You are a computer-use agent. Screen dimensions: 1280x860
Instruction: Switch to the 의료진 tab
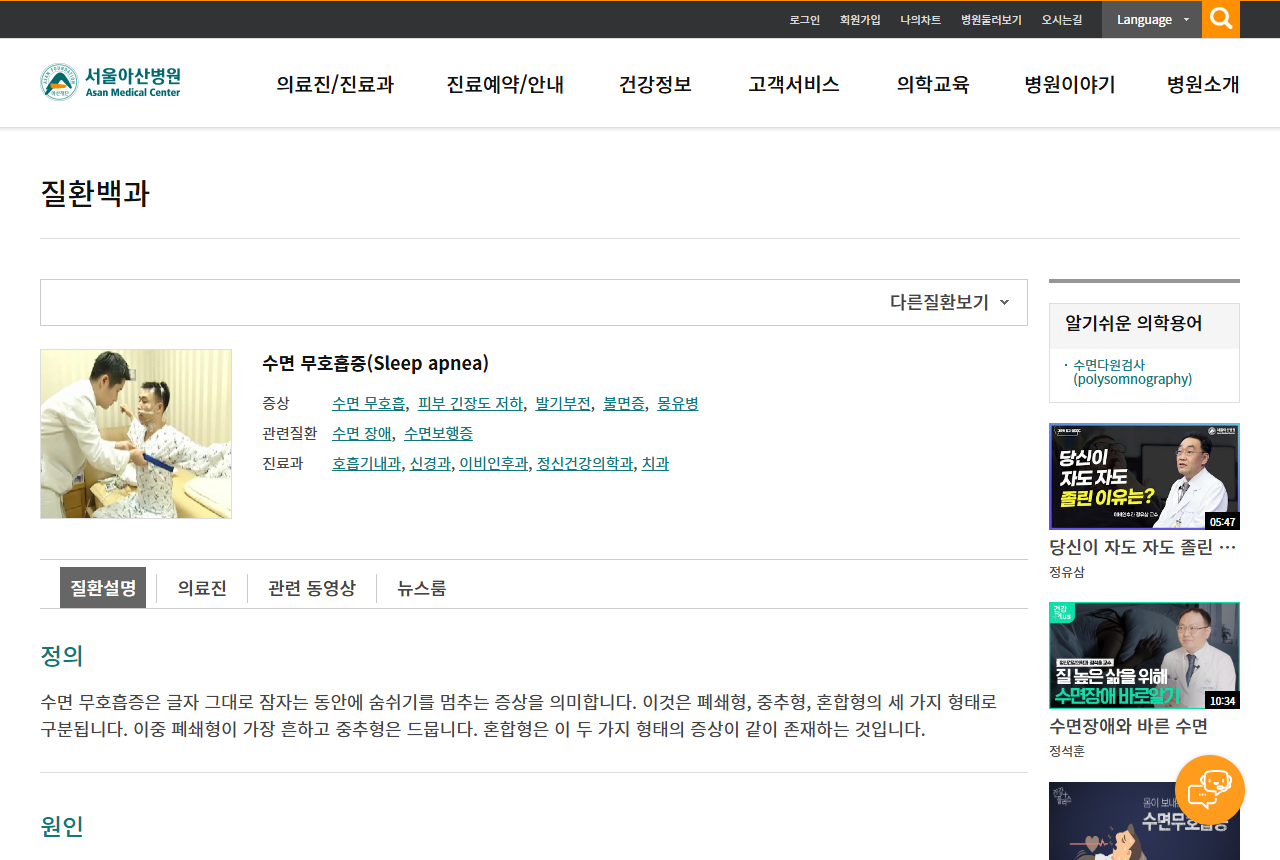202,588
